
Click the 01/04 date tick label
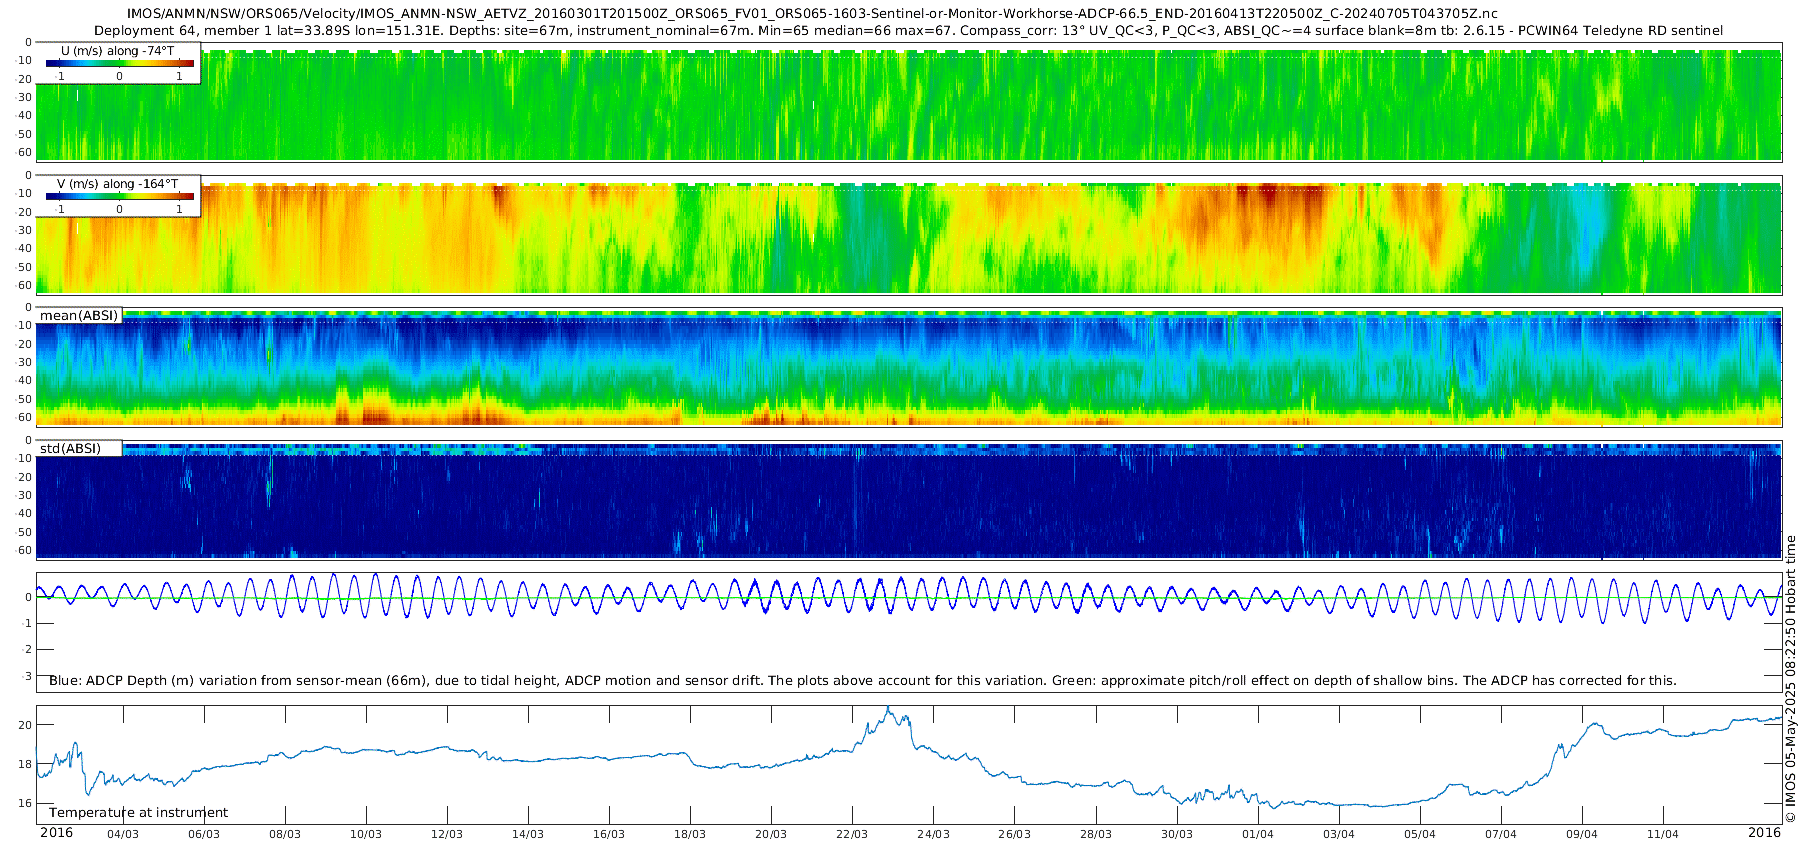(1258, 834)
